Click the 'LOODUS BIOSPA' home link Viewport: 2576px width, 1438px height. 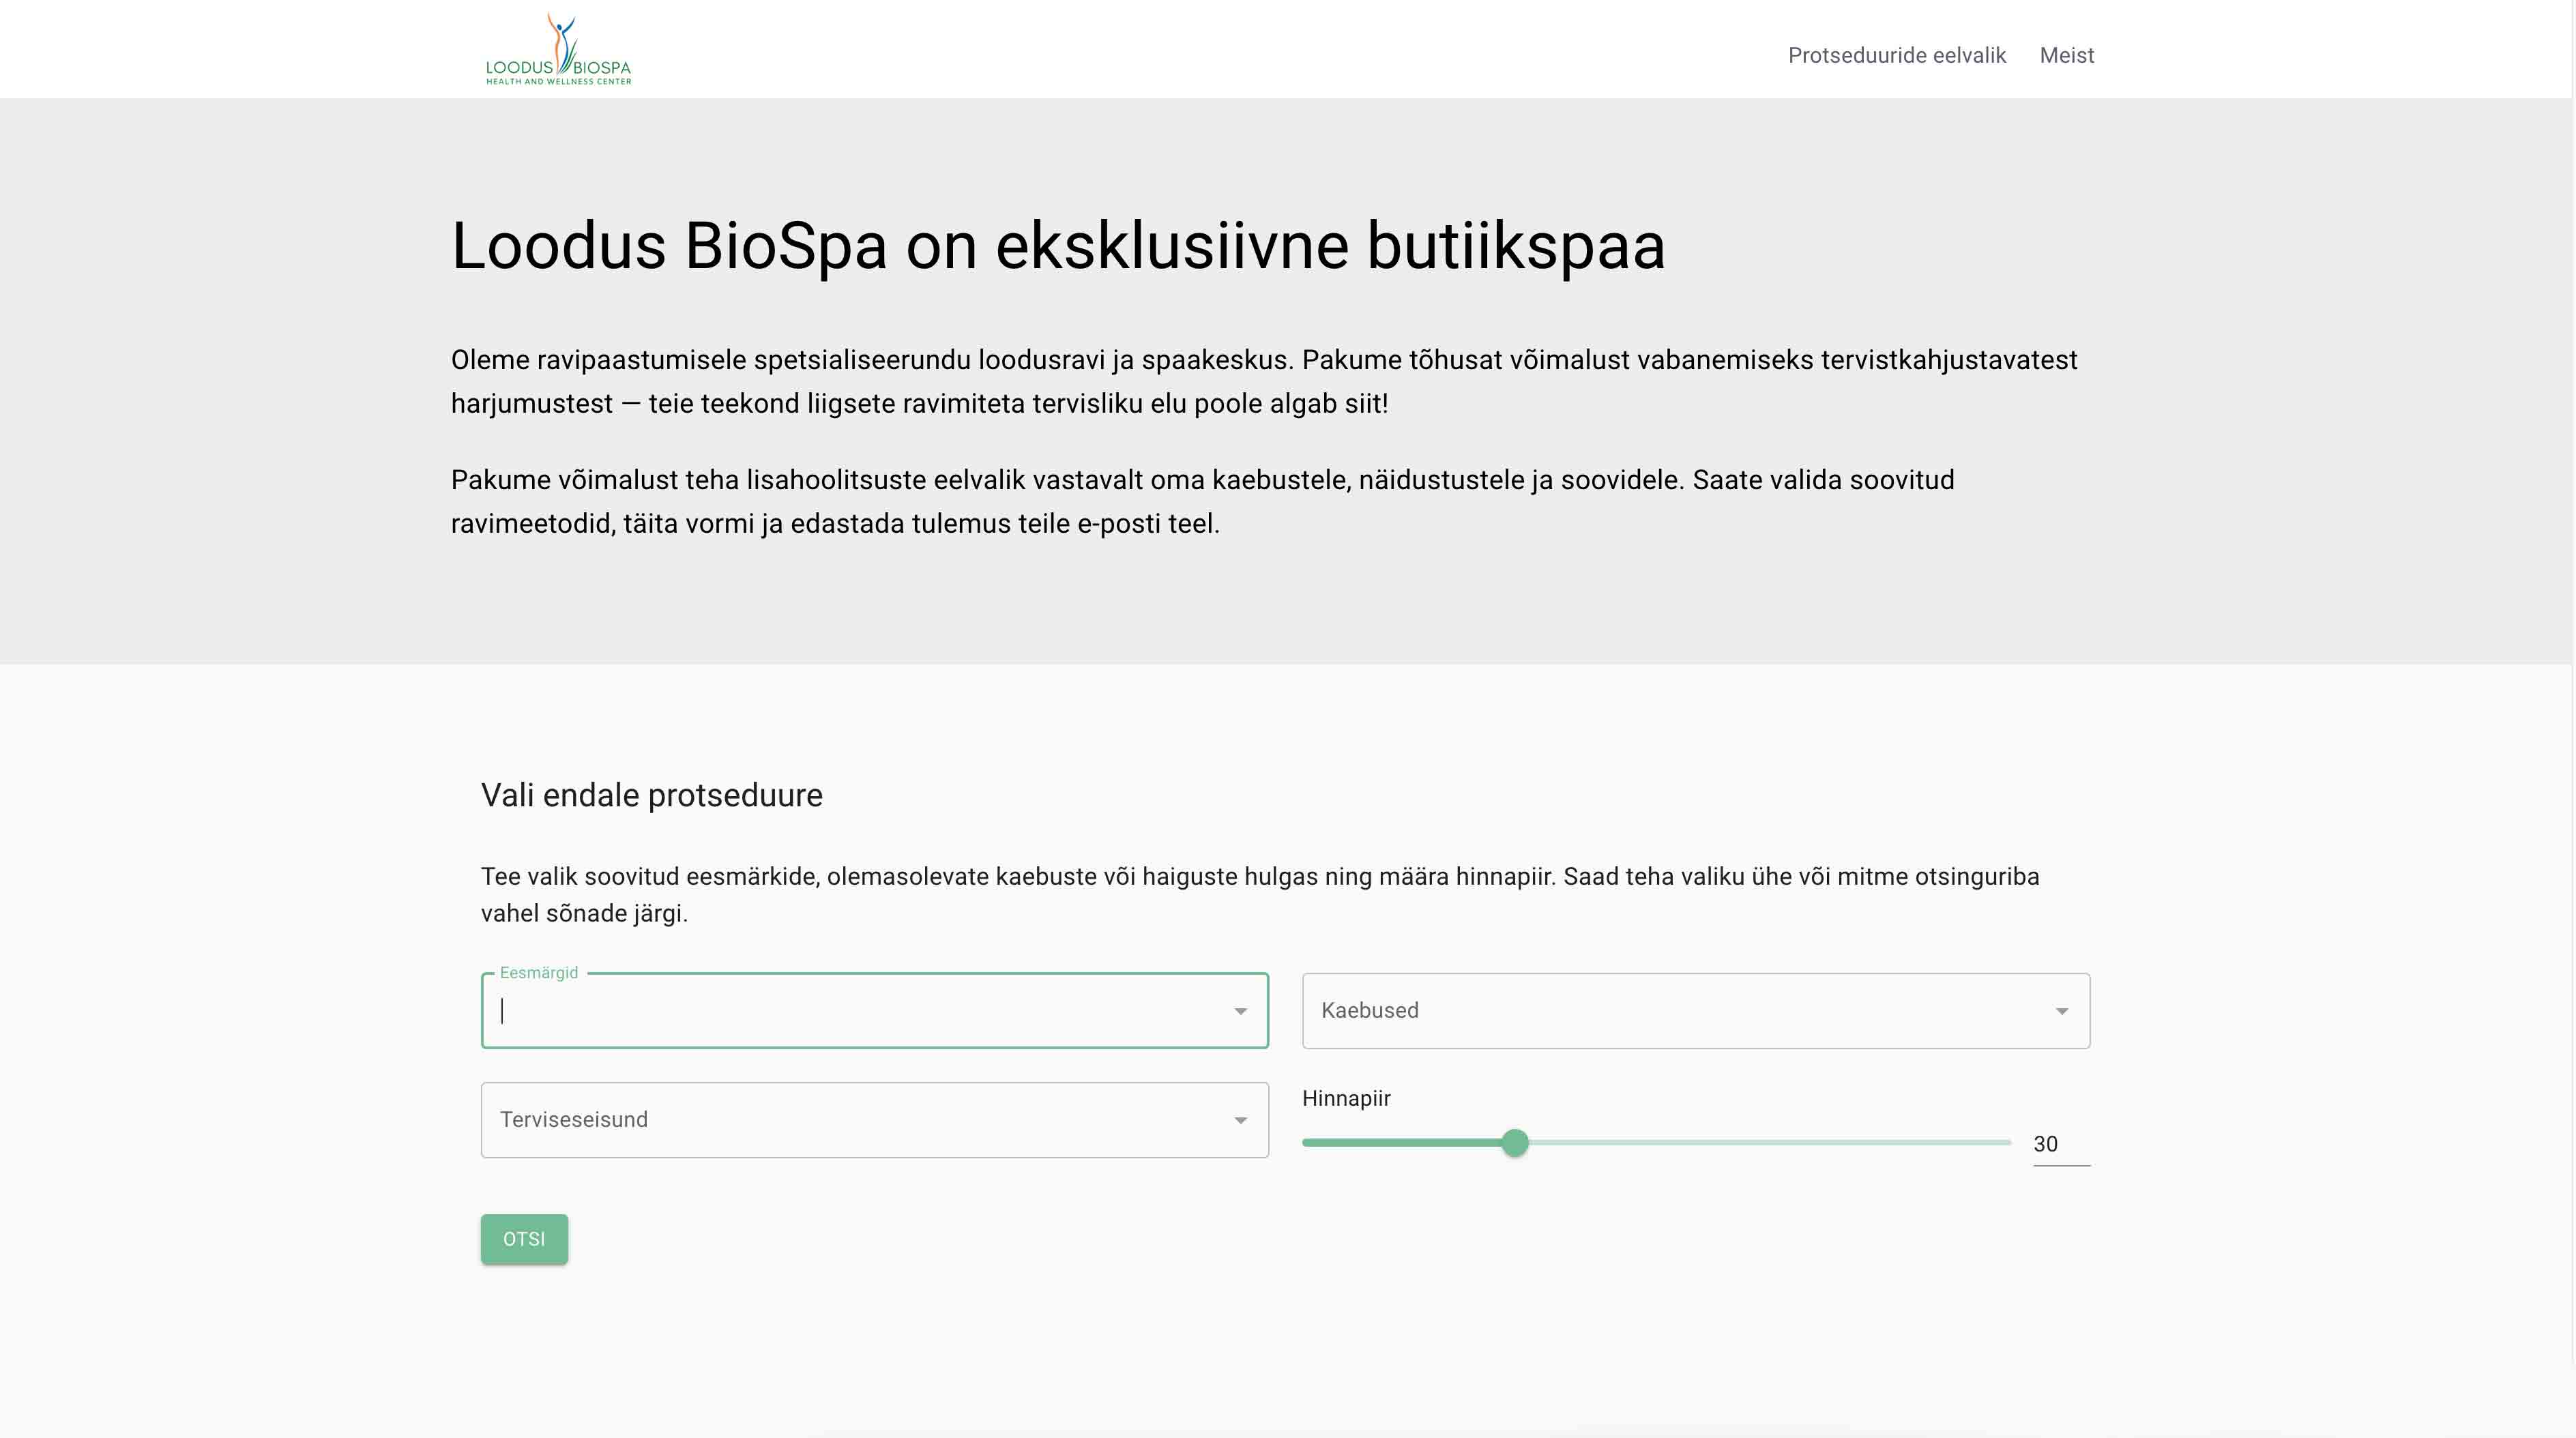coord(557,66)
